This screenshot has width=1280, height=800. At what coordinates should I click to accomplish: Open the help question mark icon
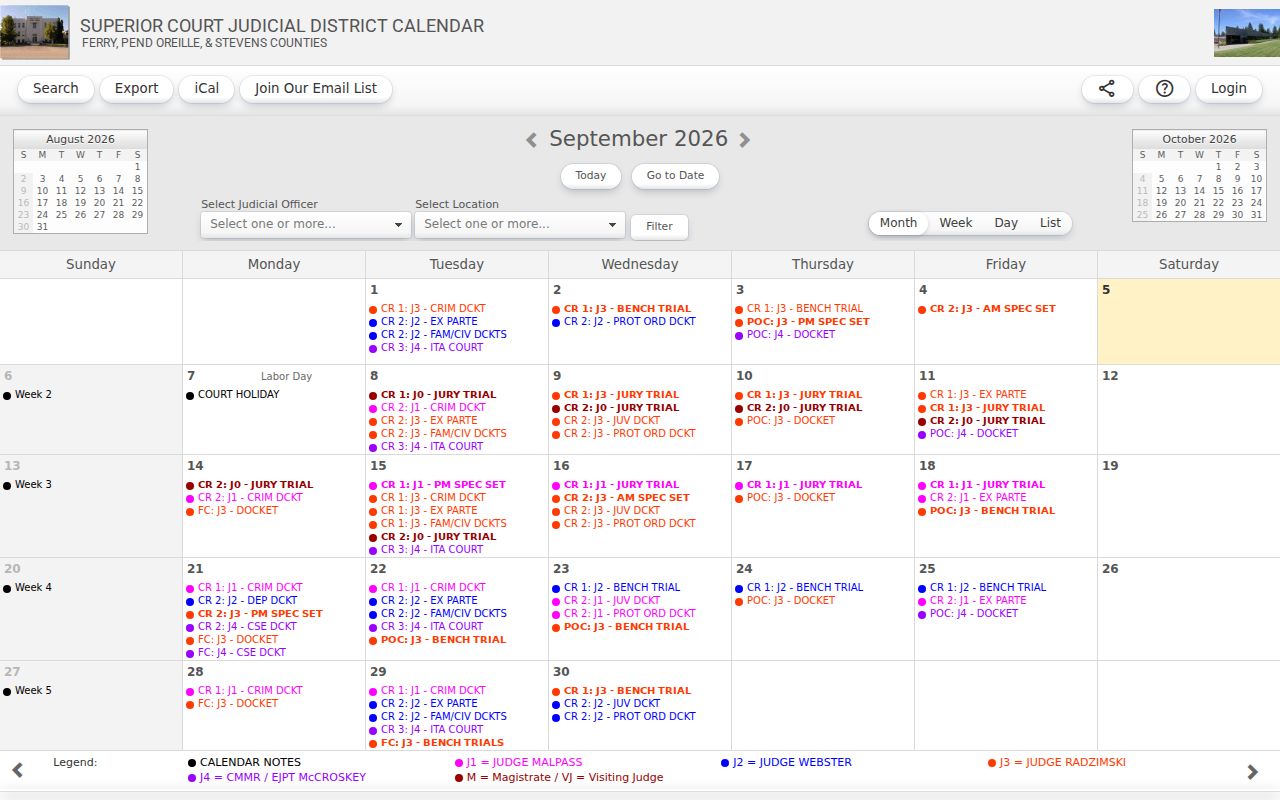point(1164,88)
